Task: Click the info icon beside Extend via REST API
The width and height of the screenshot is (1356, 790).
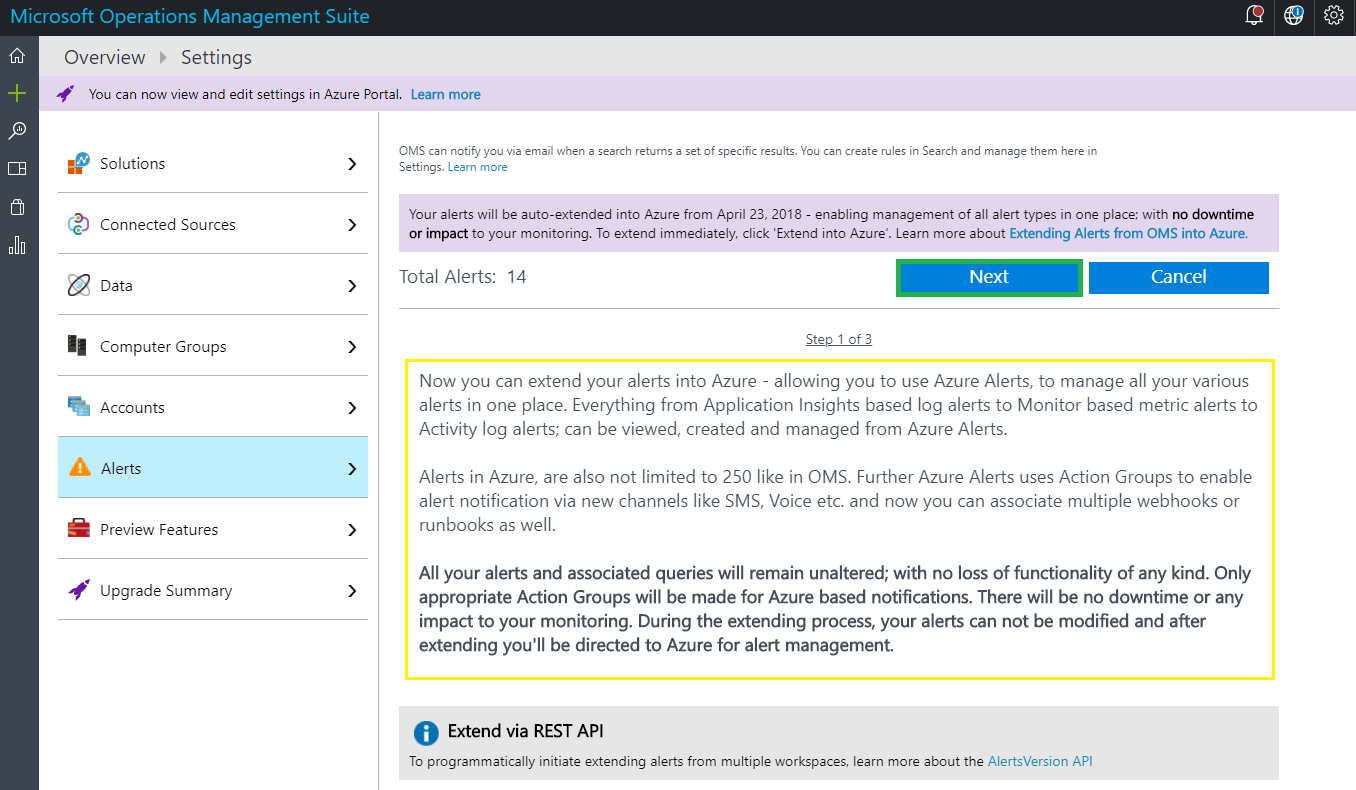Action: coord(426,732)
